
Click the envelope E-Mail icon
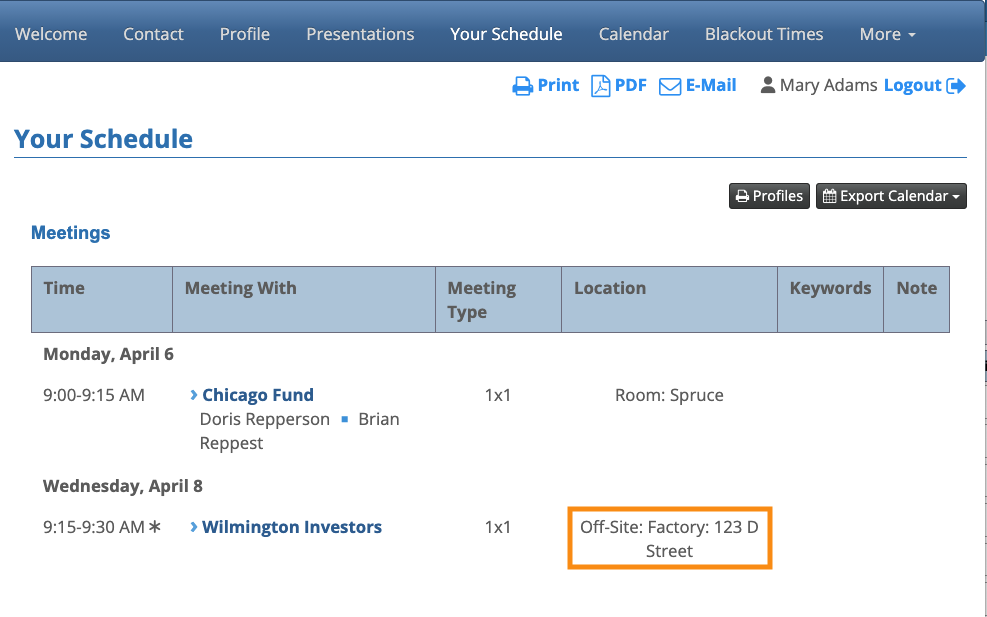pos(669,86)
